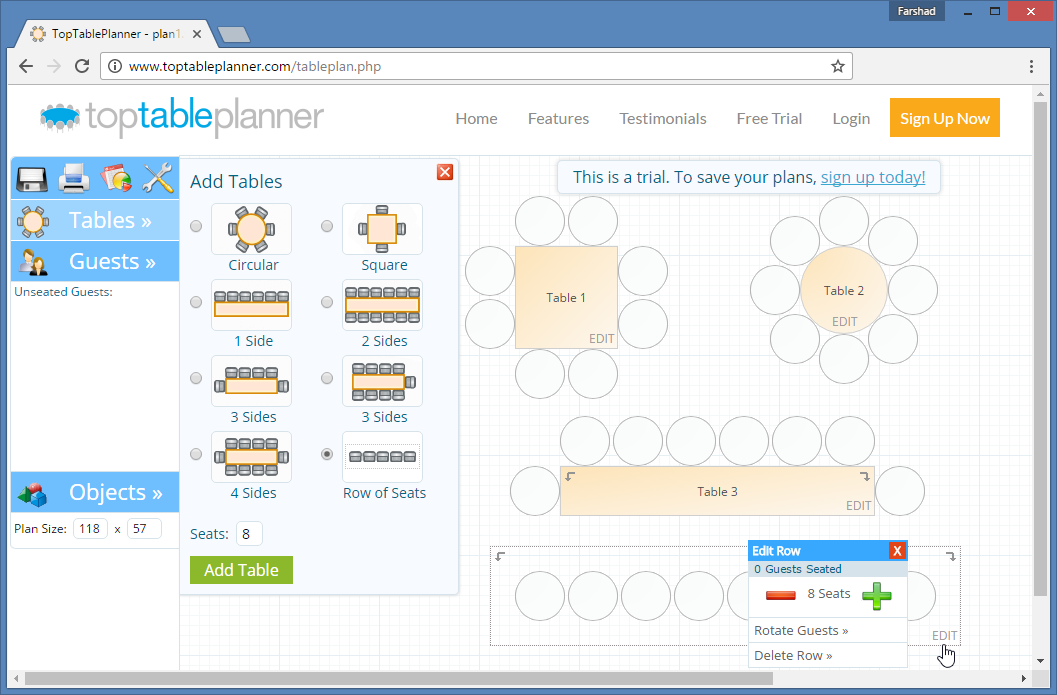The image size is (1057, 695).
Task: Click the save plan floppy disk icon
Action: pyautogui.click(x=32, y=179)
